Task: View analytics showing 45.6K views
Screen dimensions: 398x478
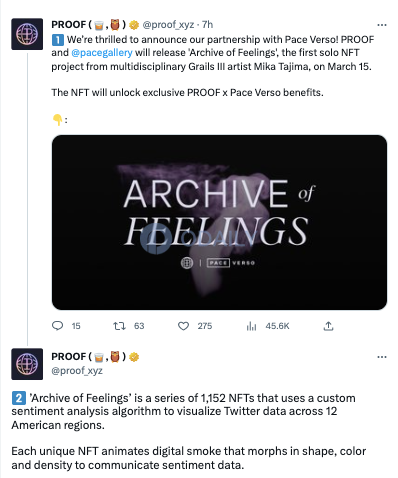Action: coord(251,326)
